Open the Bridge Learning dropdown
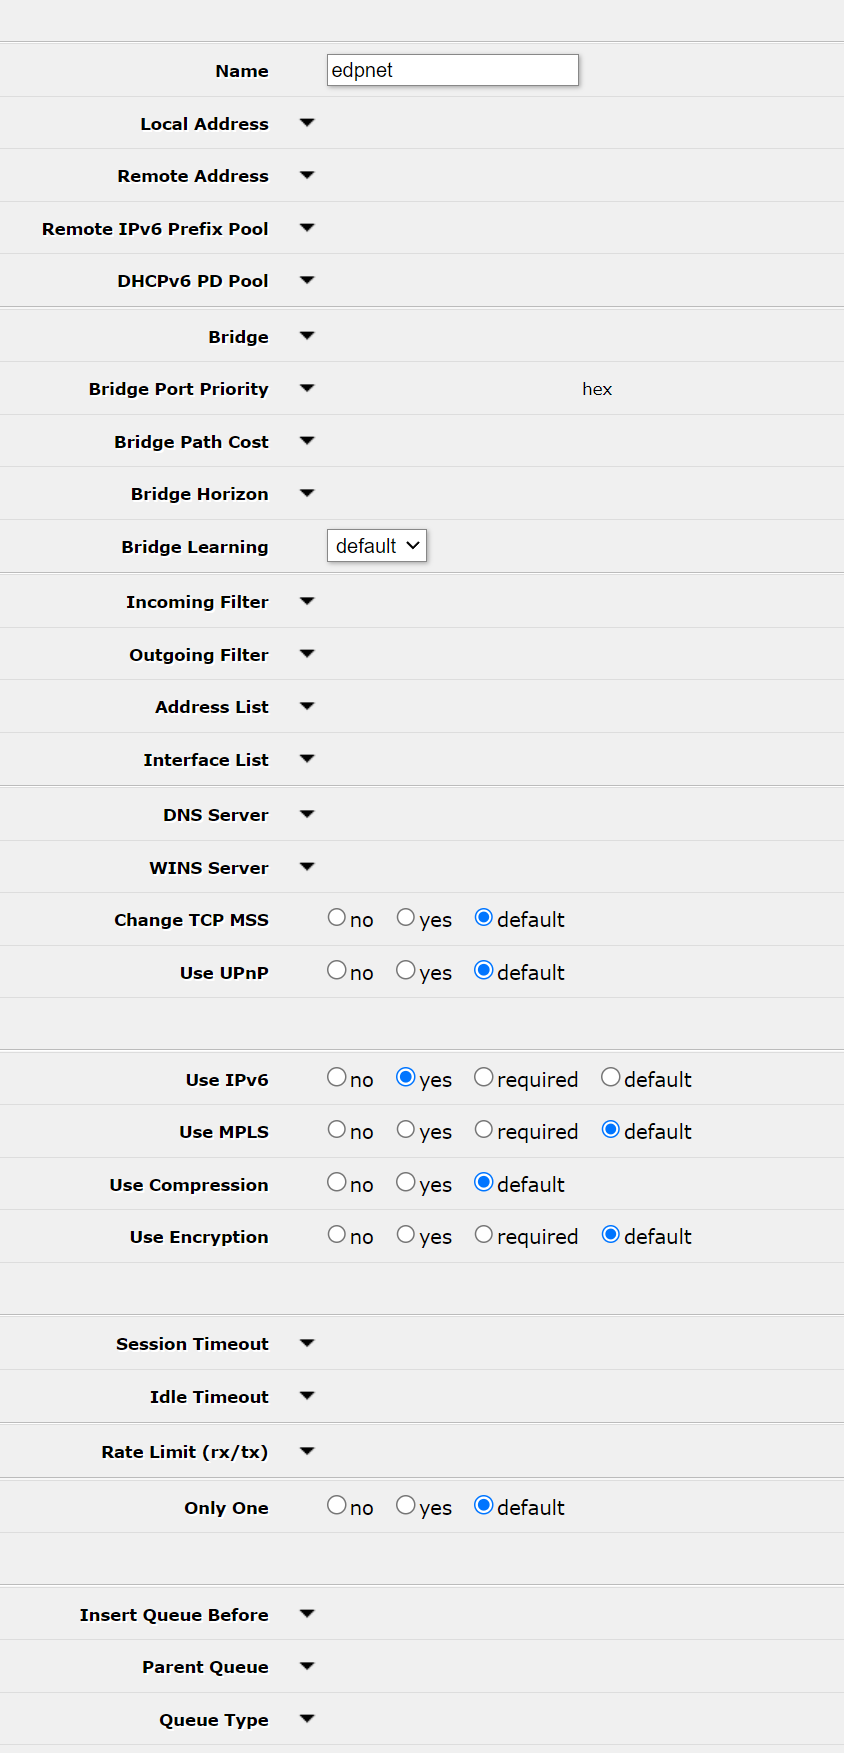Image resolution: width=844 pixels, height=1753 pixels. click(377, 546)
